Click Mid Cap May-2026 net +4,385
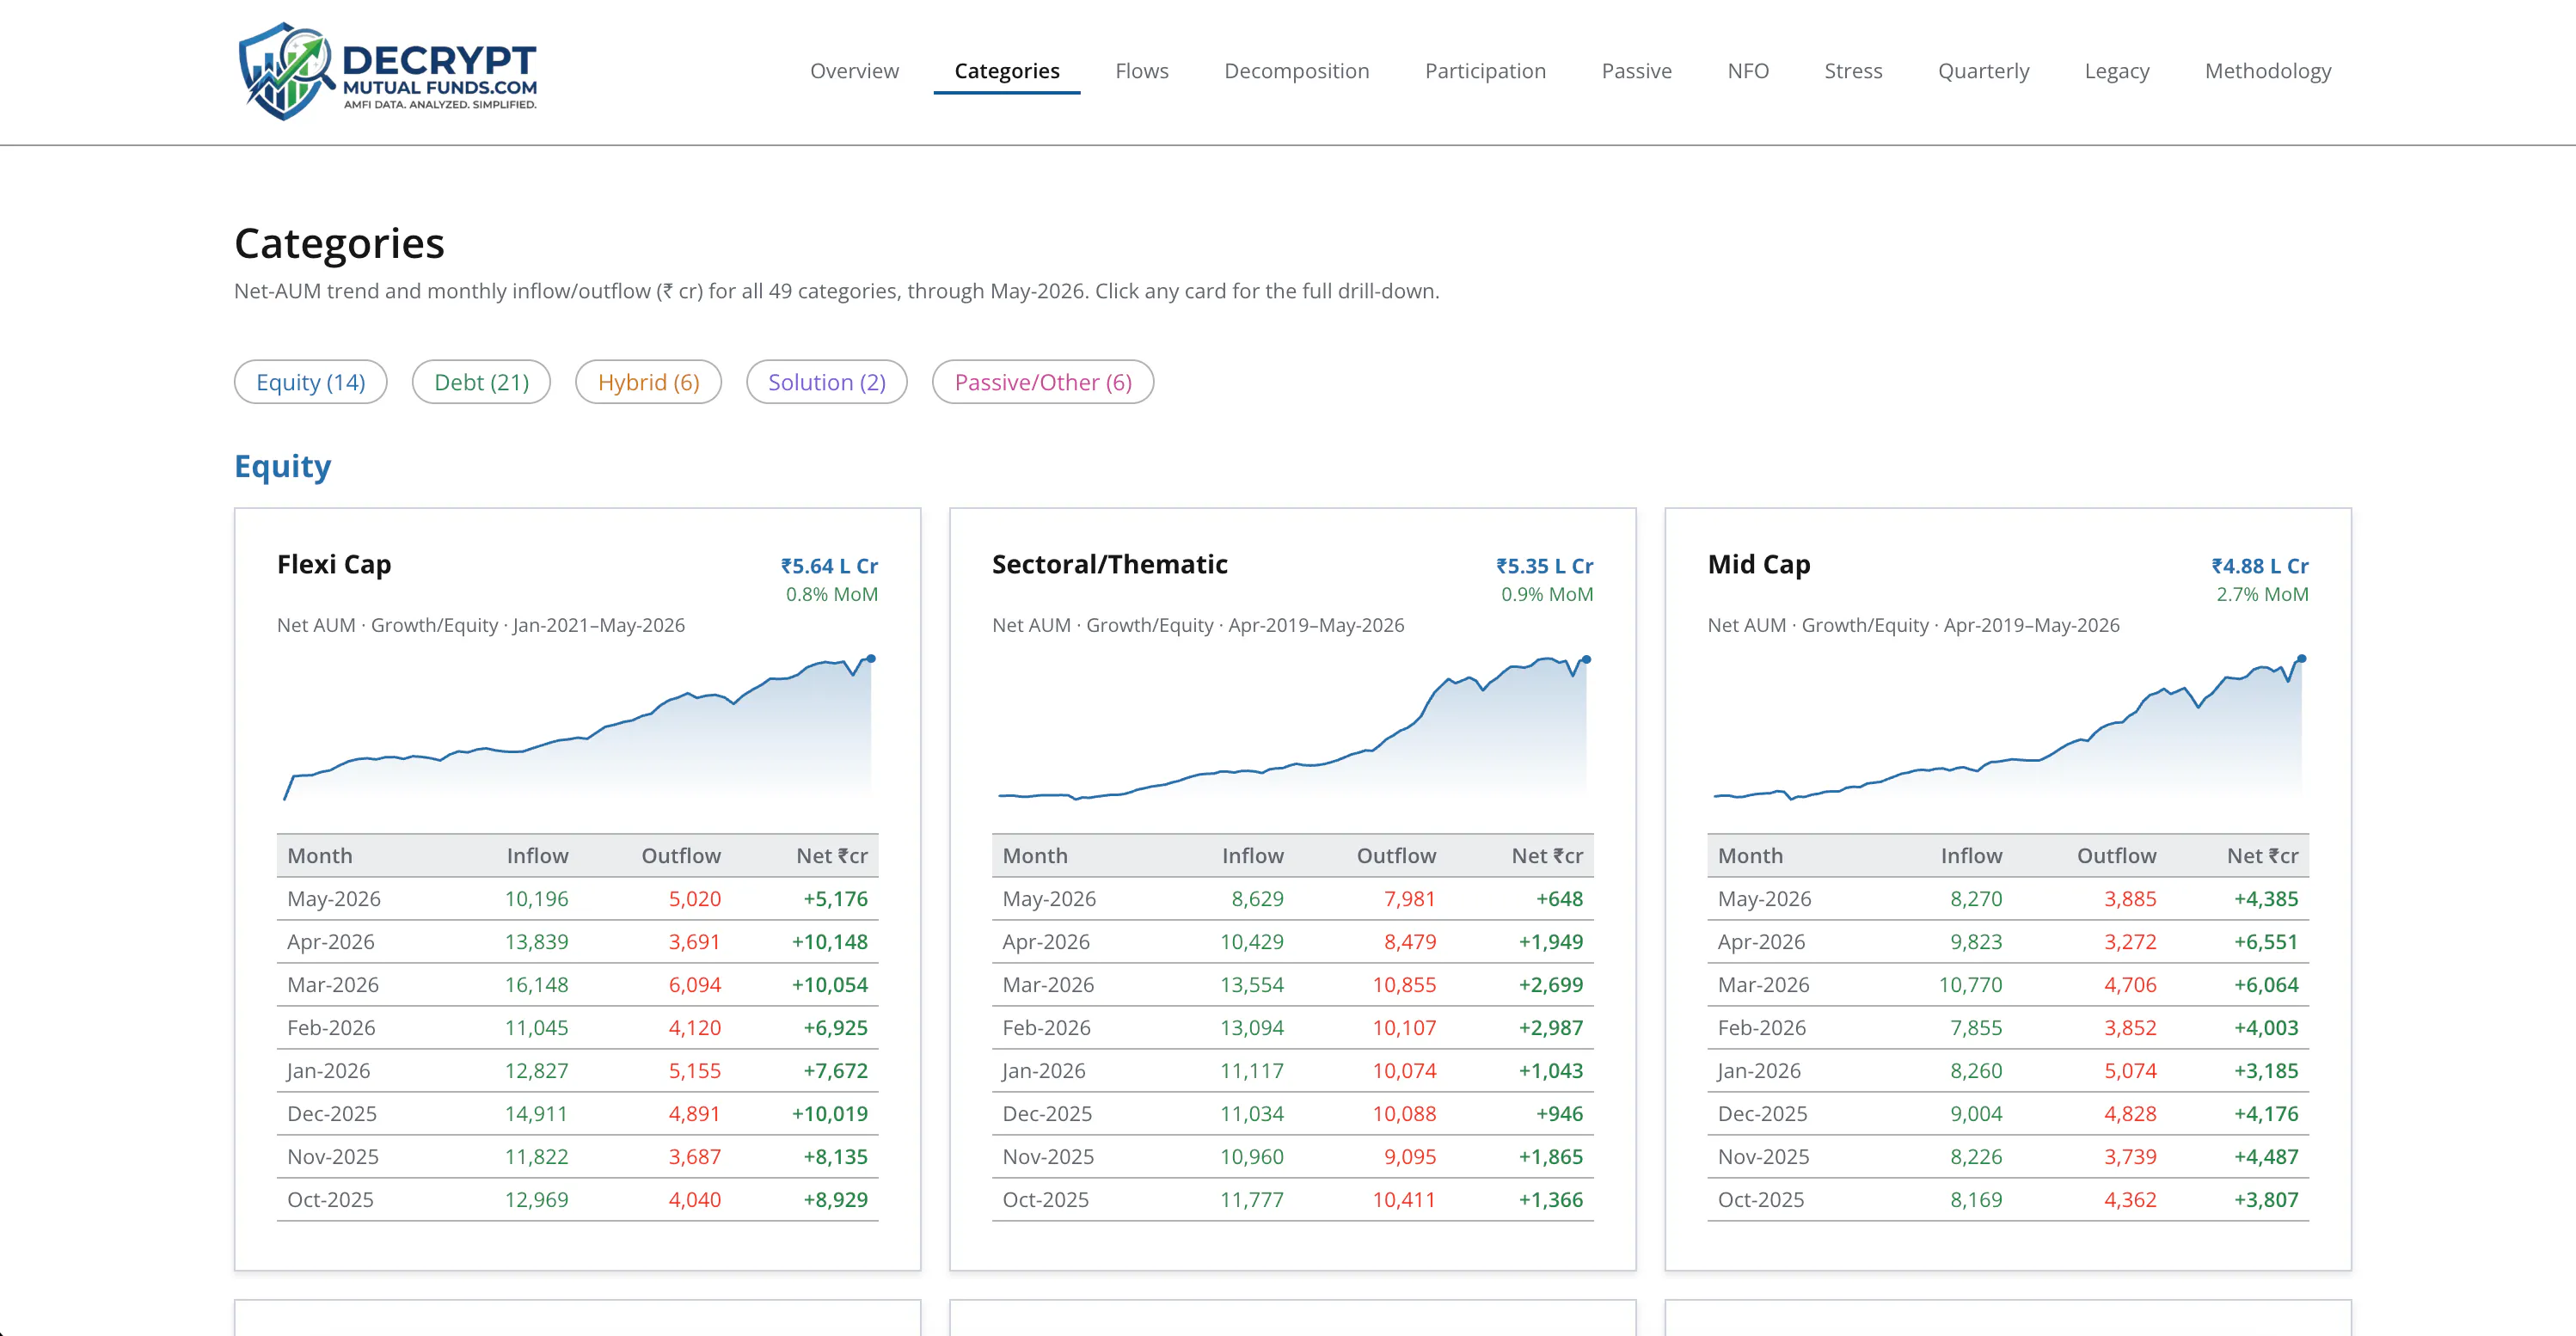Image resolution: width=2576 pixels, height=1336 pixels. [x=2266, y=899]
